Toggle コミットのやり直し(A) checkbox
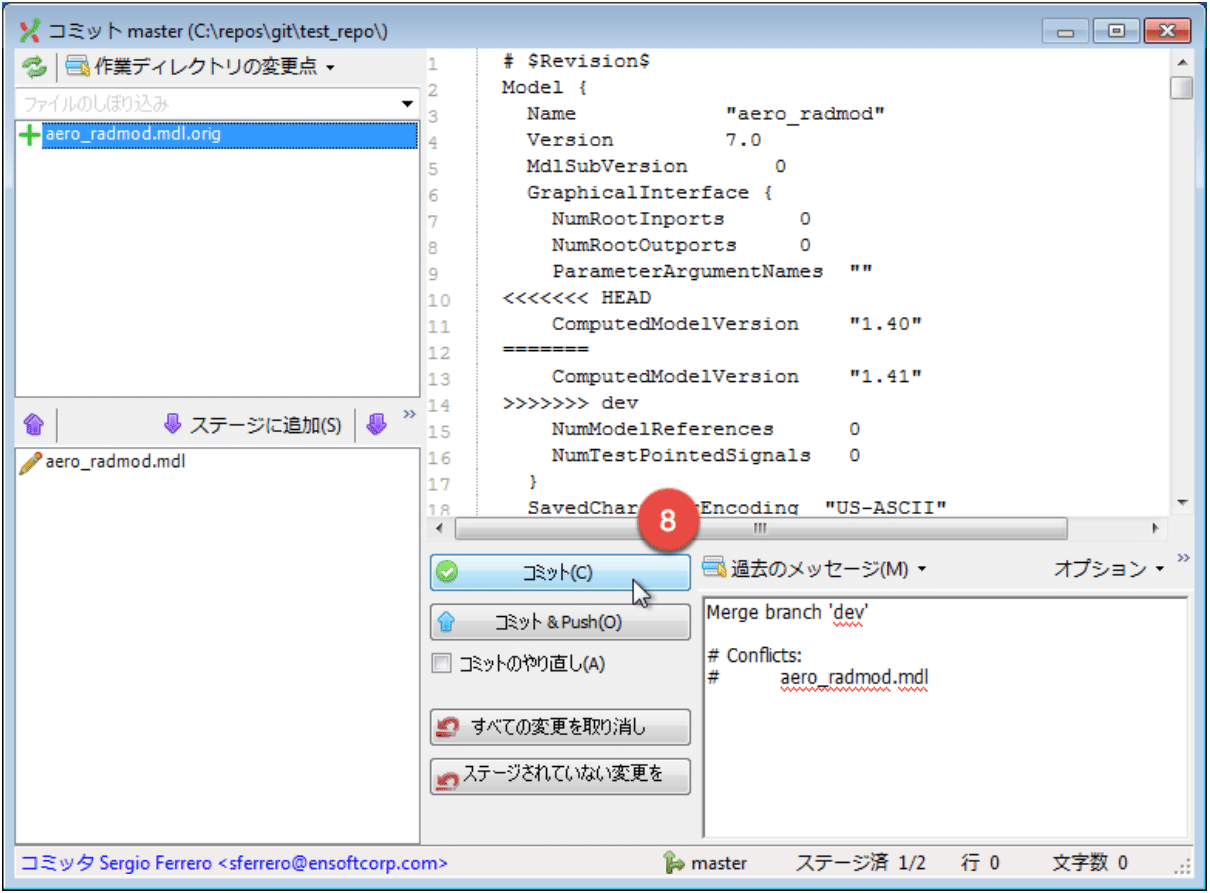Viewport: 1210px width, 893px height. (x=441, y=663)
